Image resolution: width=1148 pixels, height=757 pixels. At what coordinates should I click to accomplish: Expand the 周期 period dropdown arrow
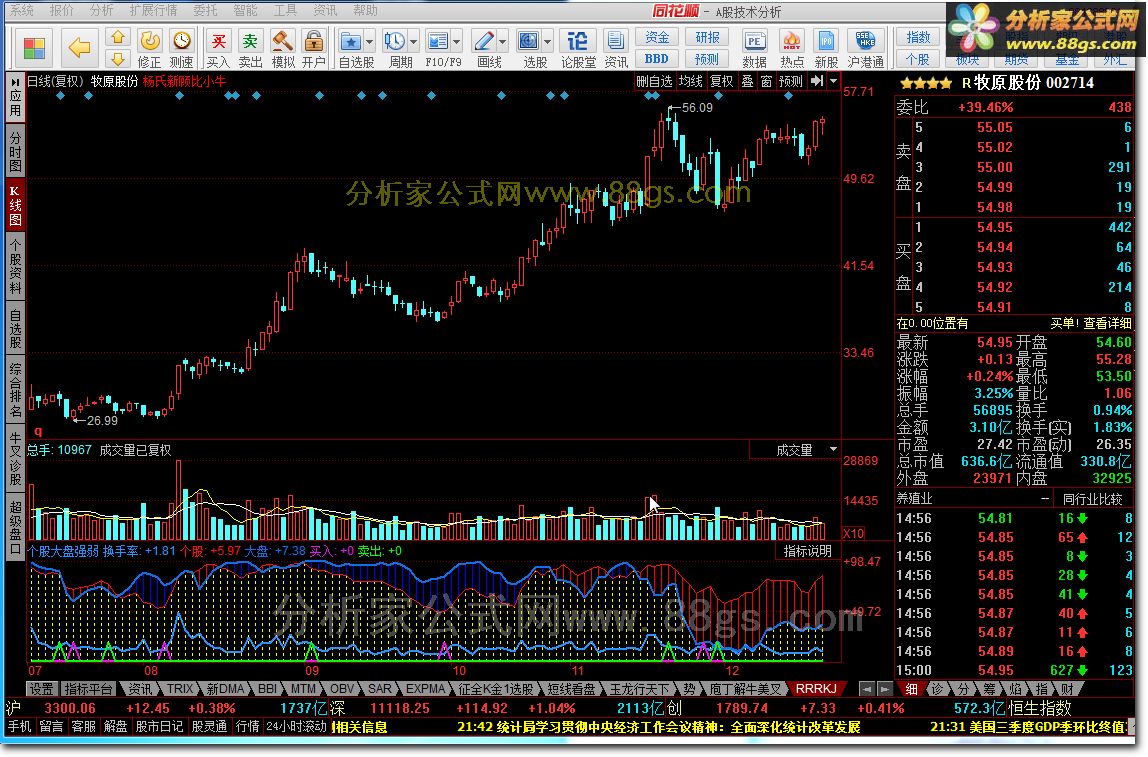(x=413, y=42)
